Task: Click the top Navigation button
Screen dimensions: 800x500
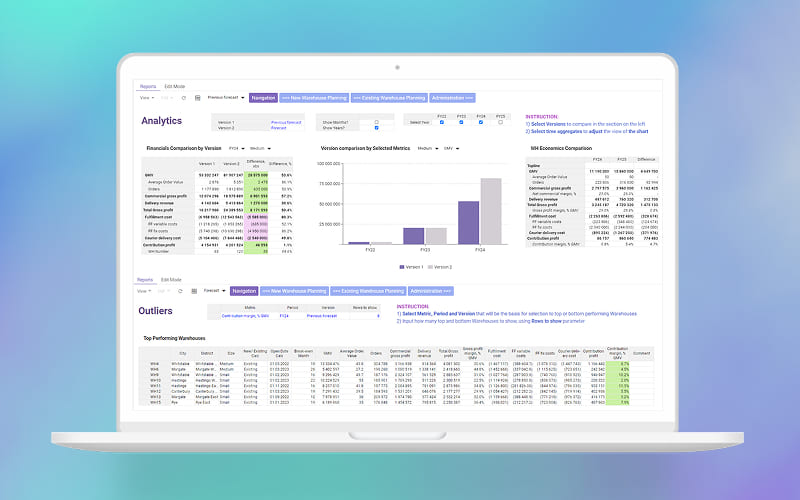Action: click(263, 98)
